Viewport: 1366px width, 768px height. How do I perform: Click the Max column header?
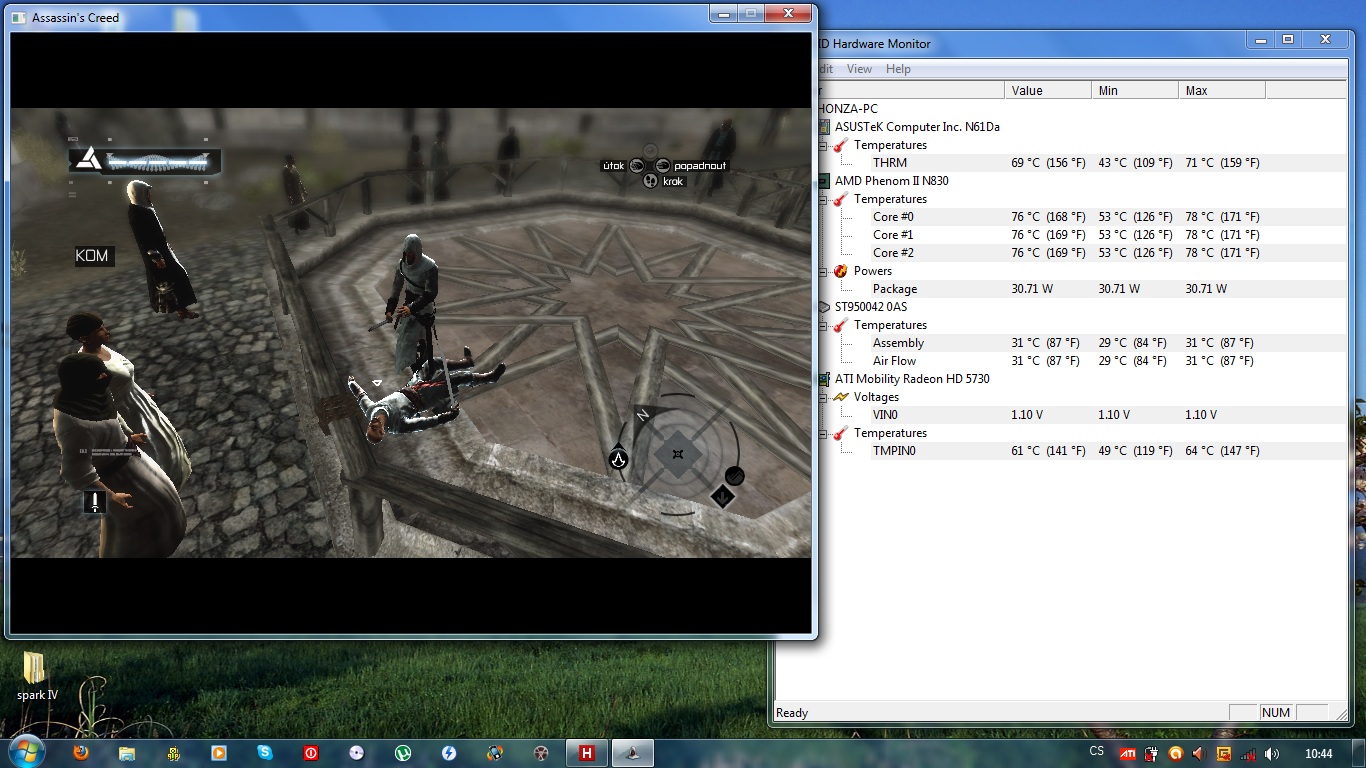click(1222, 90)
